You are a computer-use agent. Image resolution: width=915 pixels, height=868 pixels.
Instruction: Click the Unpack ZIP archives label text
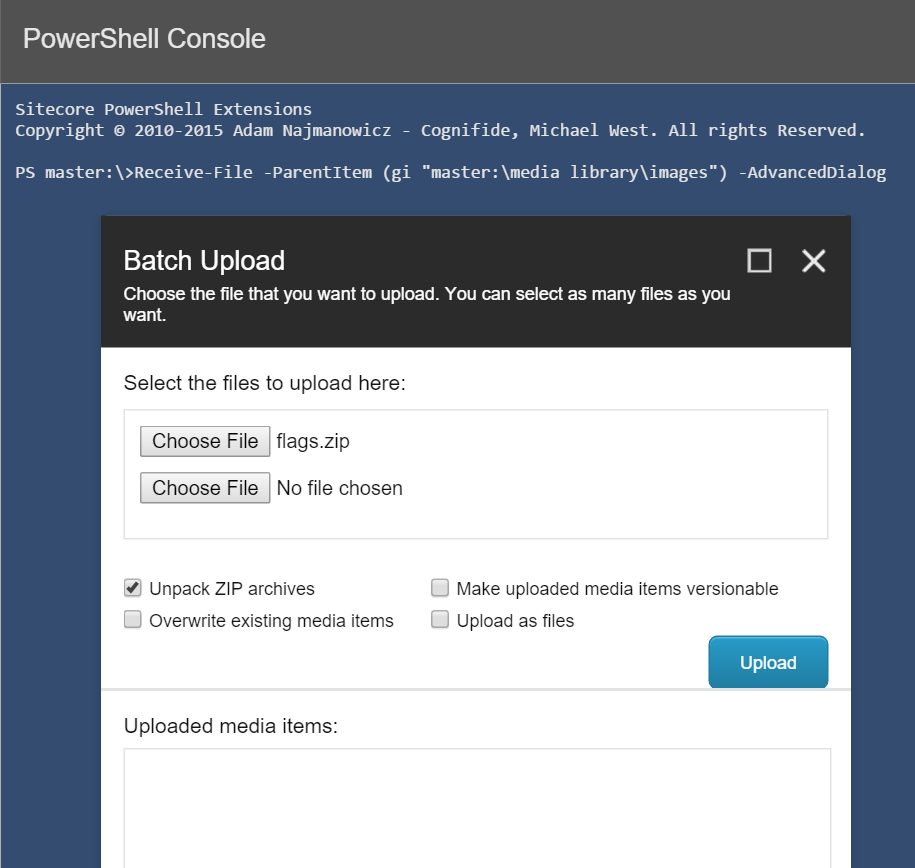pos(232,588)
